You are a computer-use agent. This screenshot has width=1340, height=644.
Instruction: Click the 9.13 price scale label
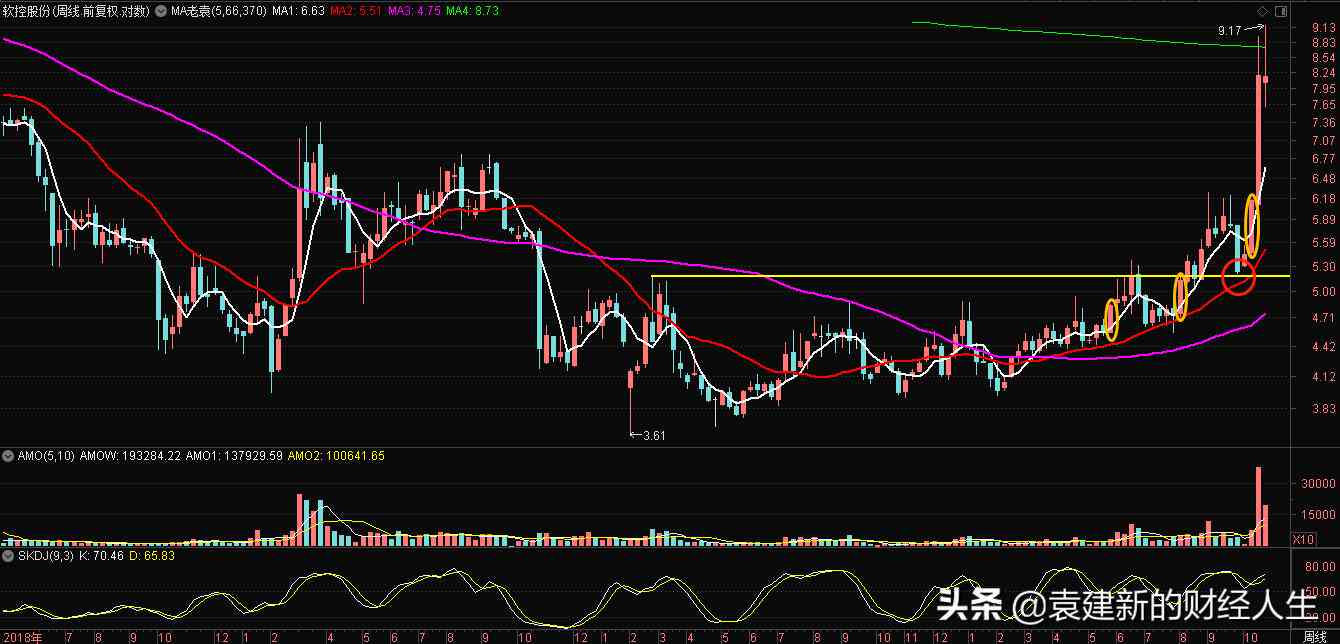point(1323,28)
